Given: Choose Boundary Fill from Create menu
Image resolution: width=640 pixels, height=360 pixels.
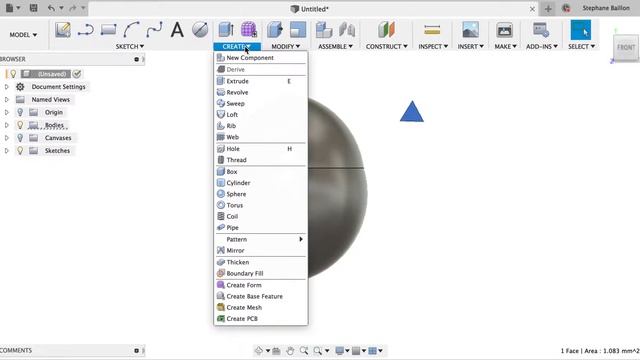Looking at the screenshot, I should point(260,273).
